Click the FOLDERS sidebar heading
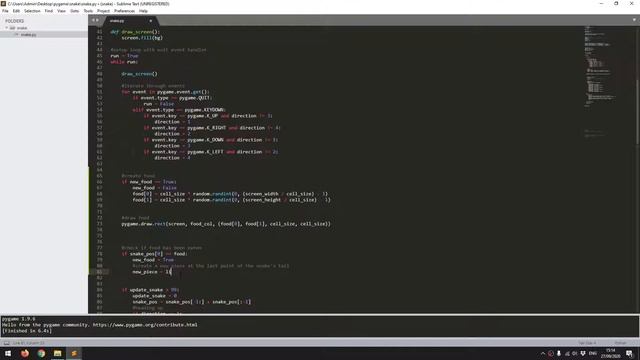The height and width of the screenshot is (360, 640). pos(15,21)
